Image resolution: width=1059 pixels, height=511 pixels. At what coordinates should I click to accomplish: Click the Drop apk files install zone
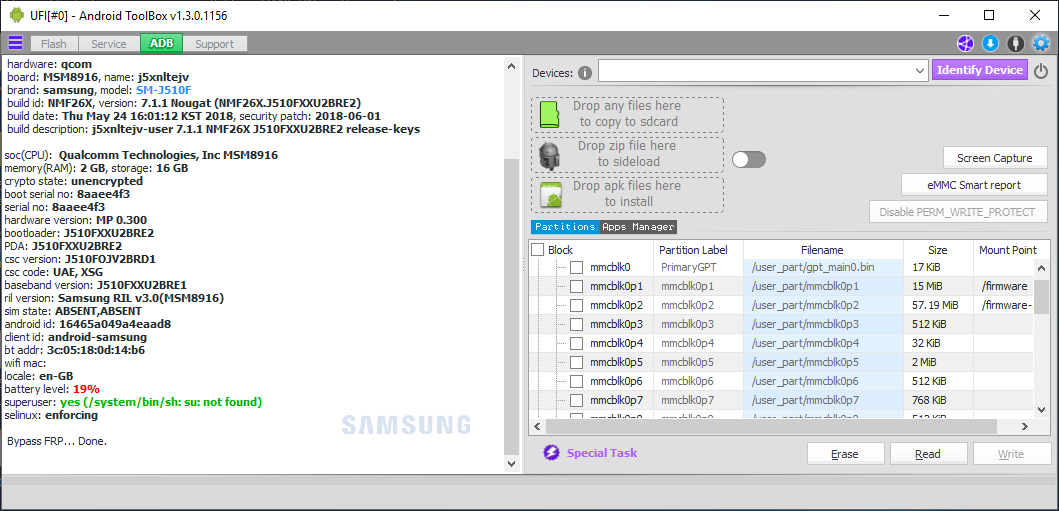click(627, 194)
